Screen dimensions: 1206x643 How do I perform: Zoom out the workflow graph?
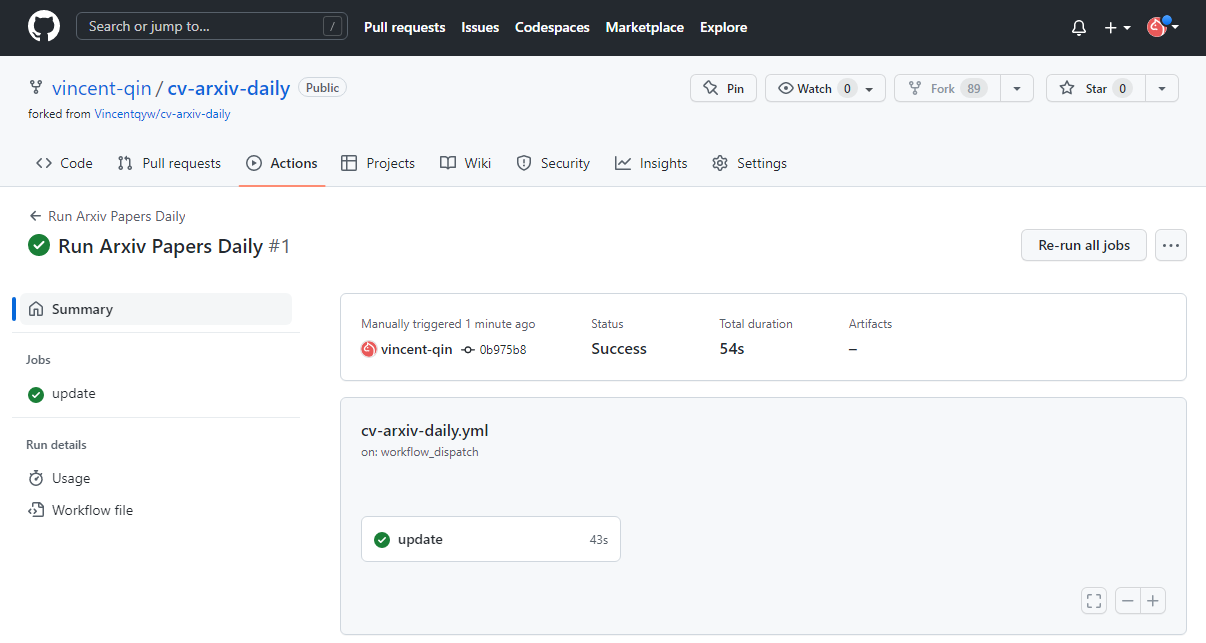point(1128,601)
